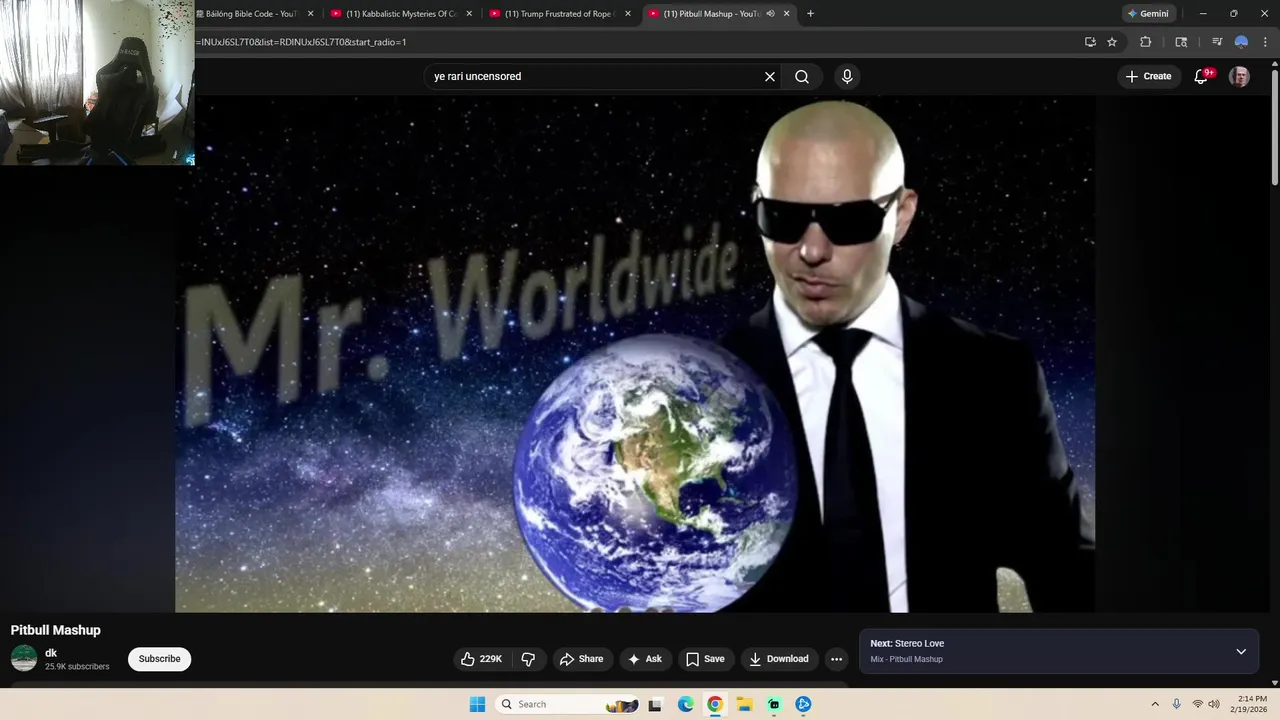Open Wi-Fi network settings in tray

pyautogui.click(x=1197, y=704)
